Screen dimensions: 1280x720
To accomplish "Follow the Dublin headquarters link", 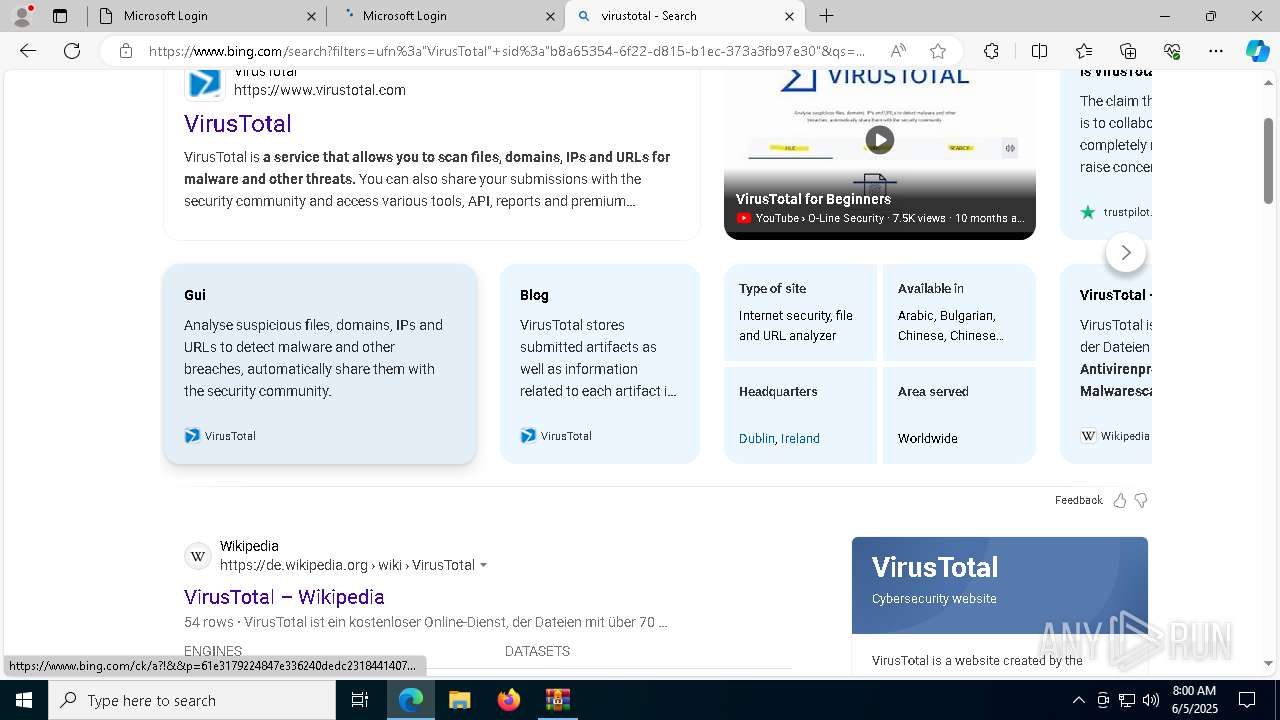I will (756, 439).
